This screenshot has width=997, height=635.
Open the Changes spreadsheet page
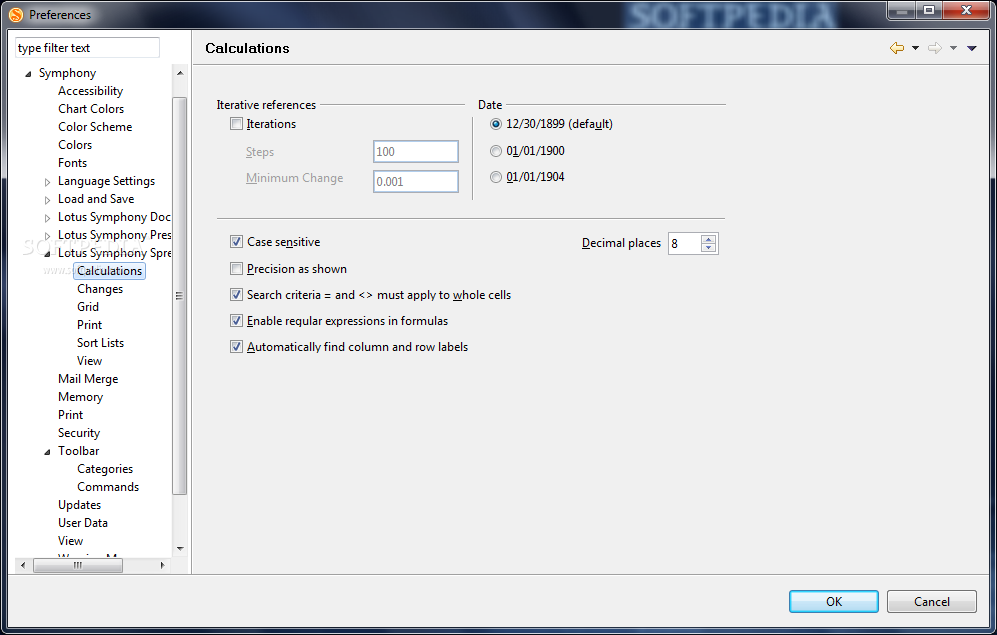[x=100, y=289]
